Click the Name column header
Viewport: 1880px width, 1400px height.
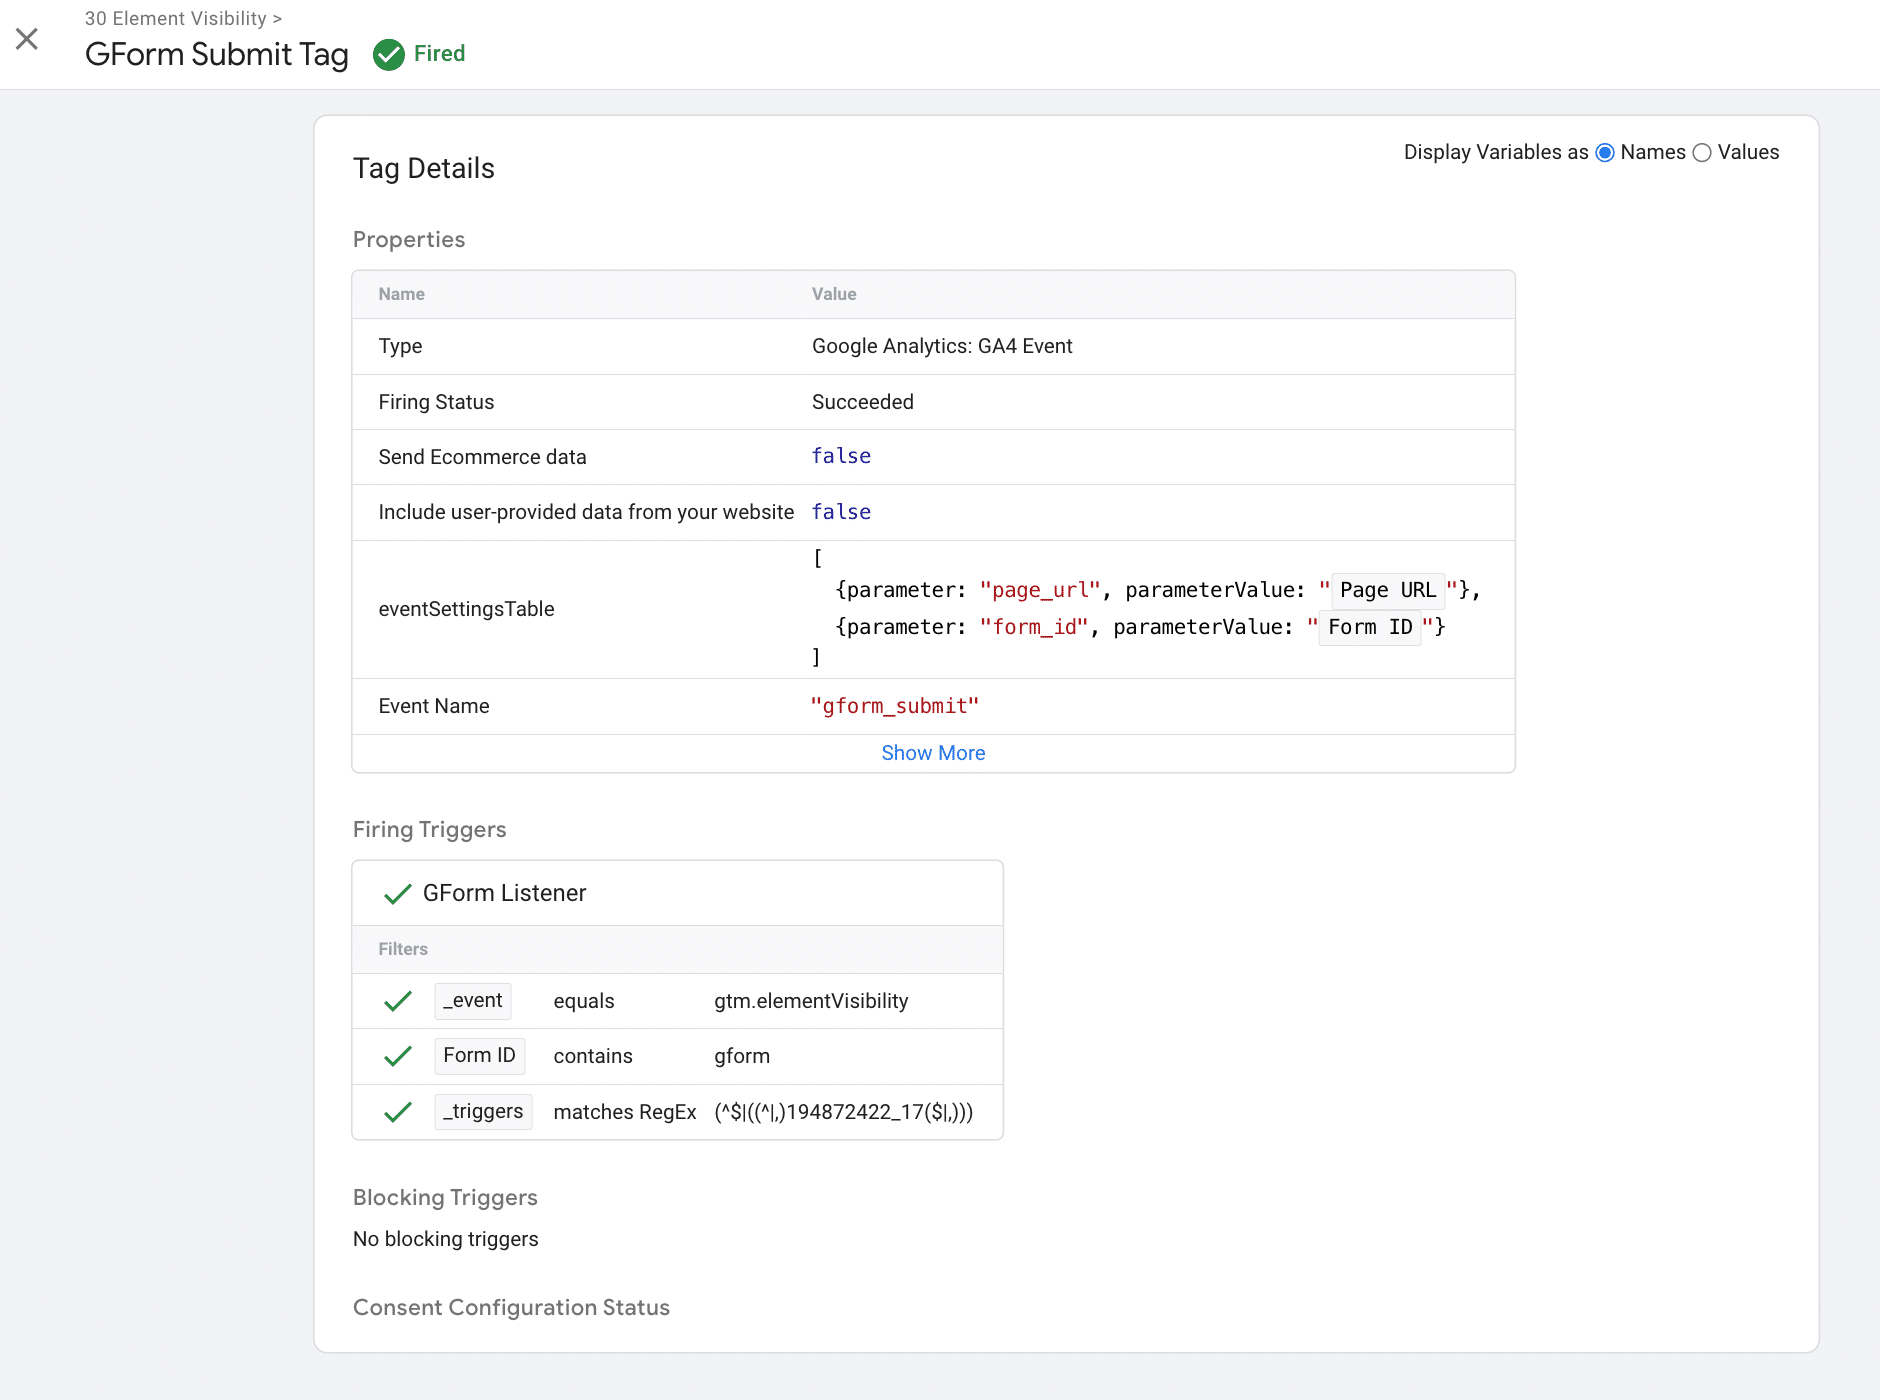click(x=401, y=294)
